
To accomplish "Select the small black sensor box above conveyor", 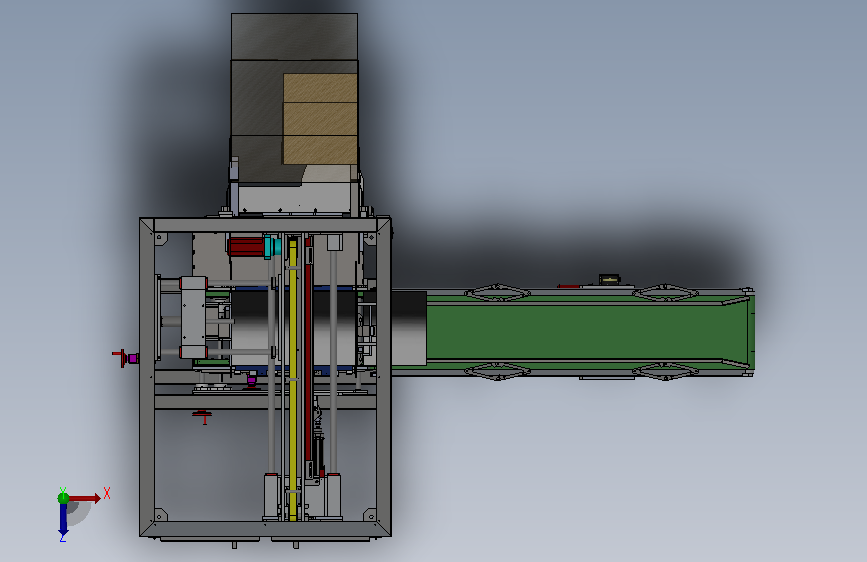I will (x=609, y=279).
